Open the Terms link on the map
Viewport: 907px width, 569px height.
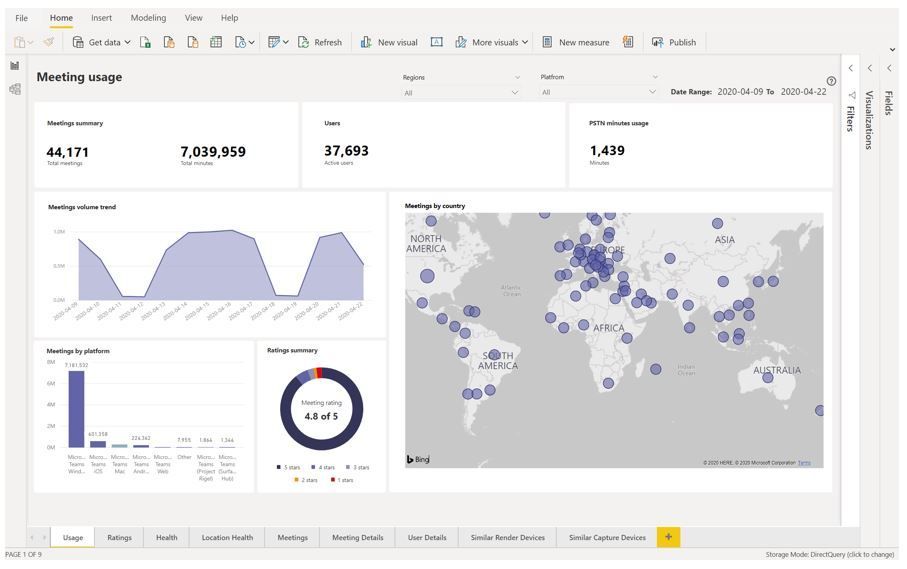click(804, 463)
